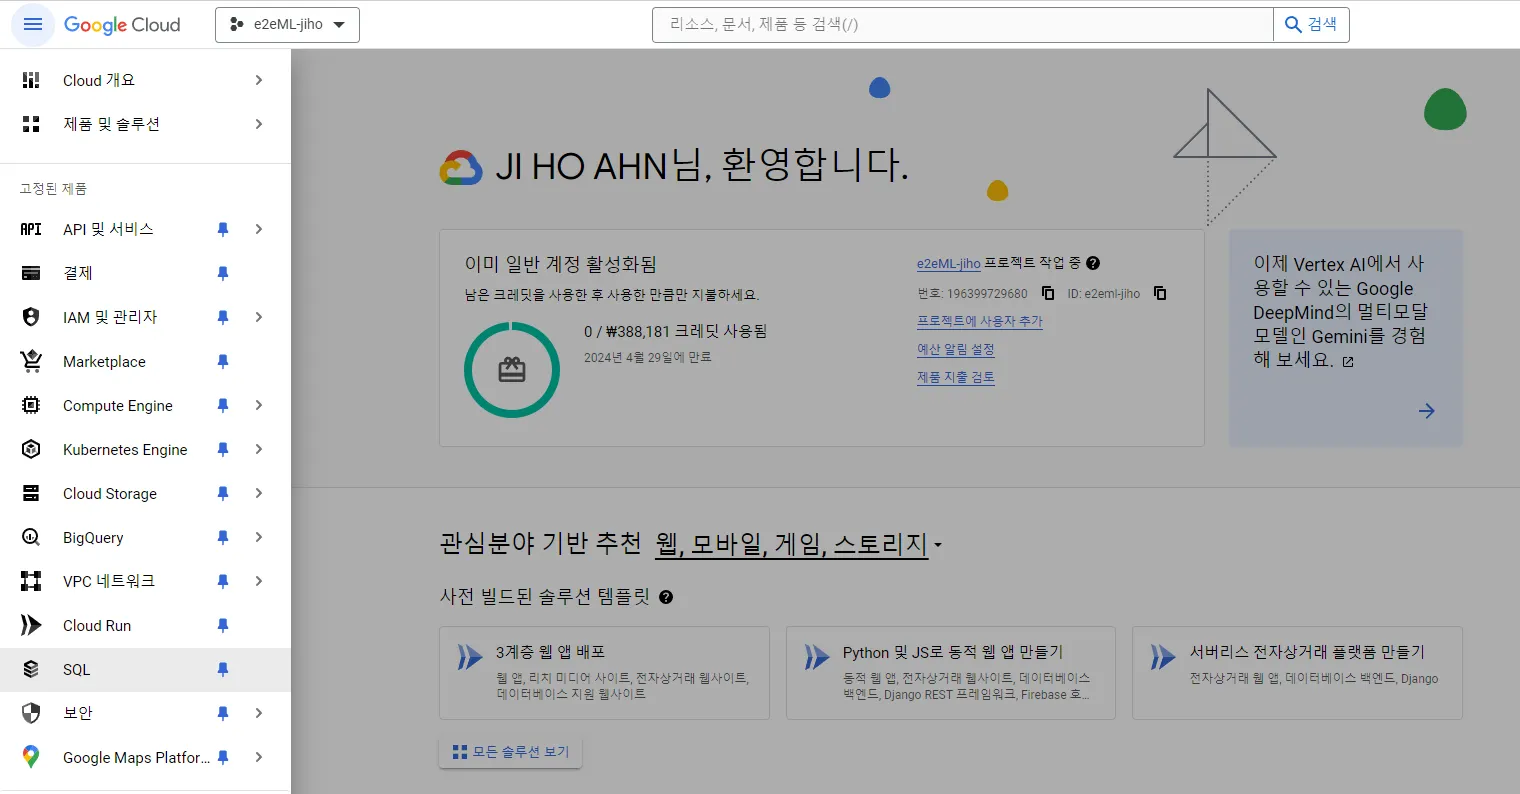Click the 보안 security shield icon
This screenshot has height=794, width=1520.
[x=31, y=713]
